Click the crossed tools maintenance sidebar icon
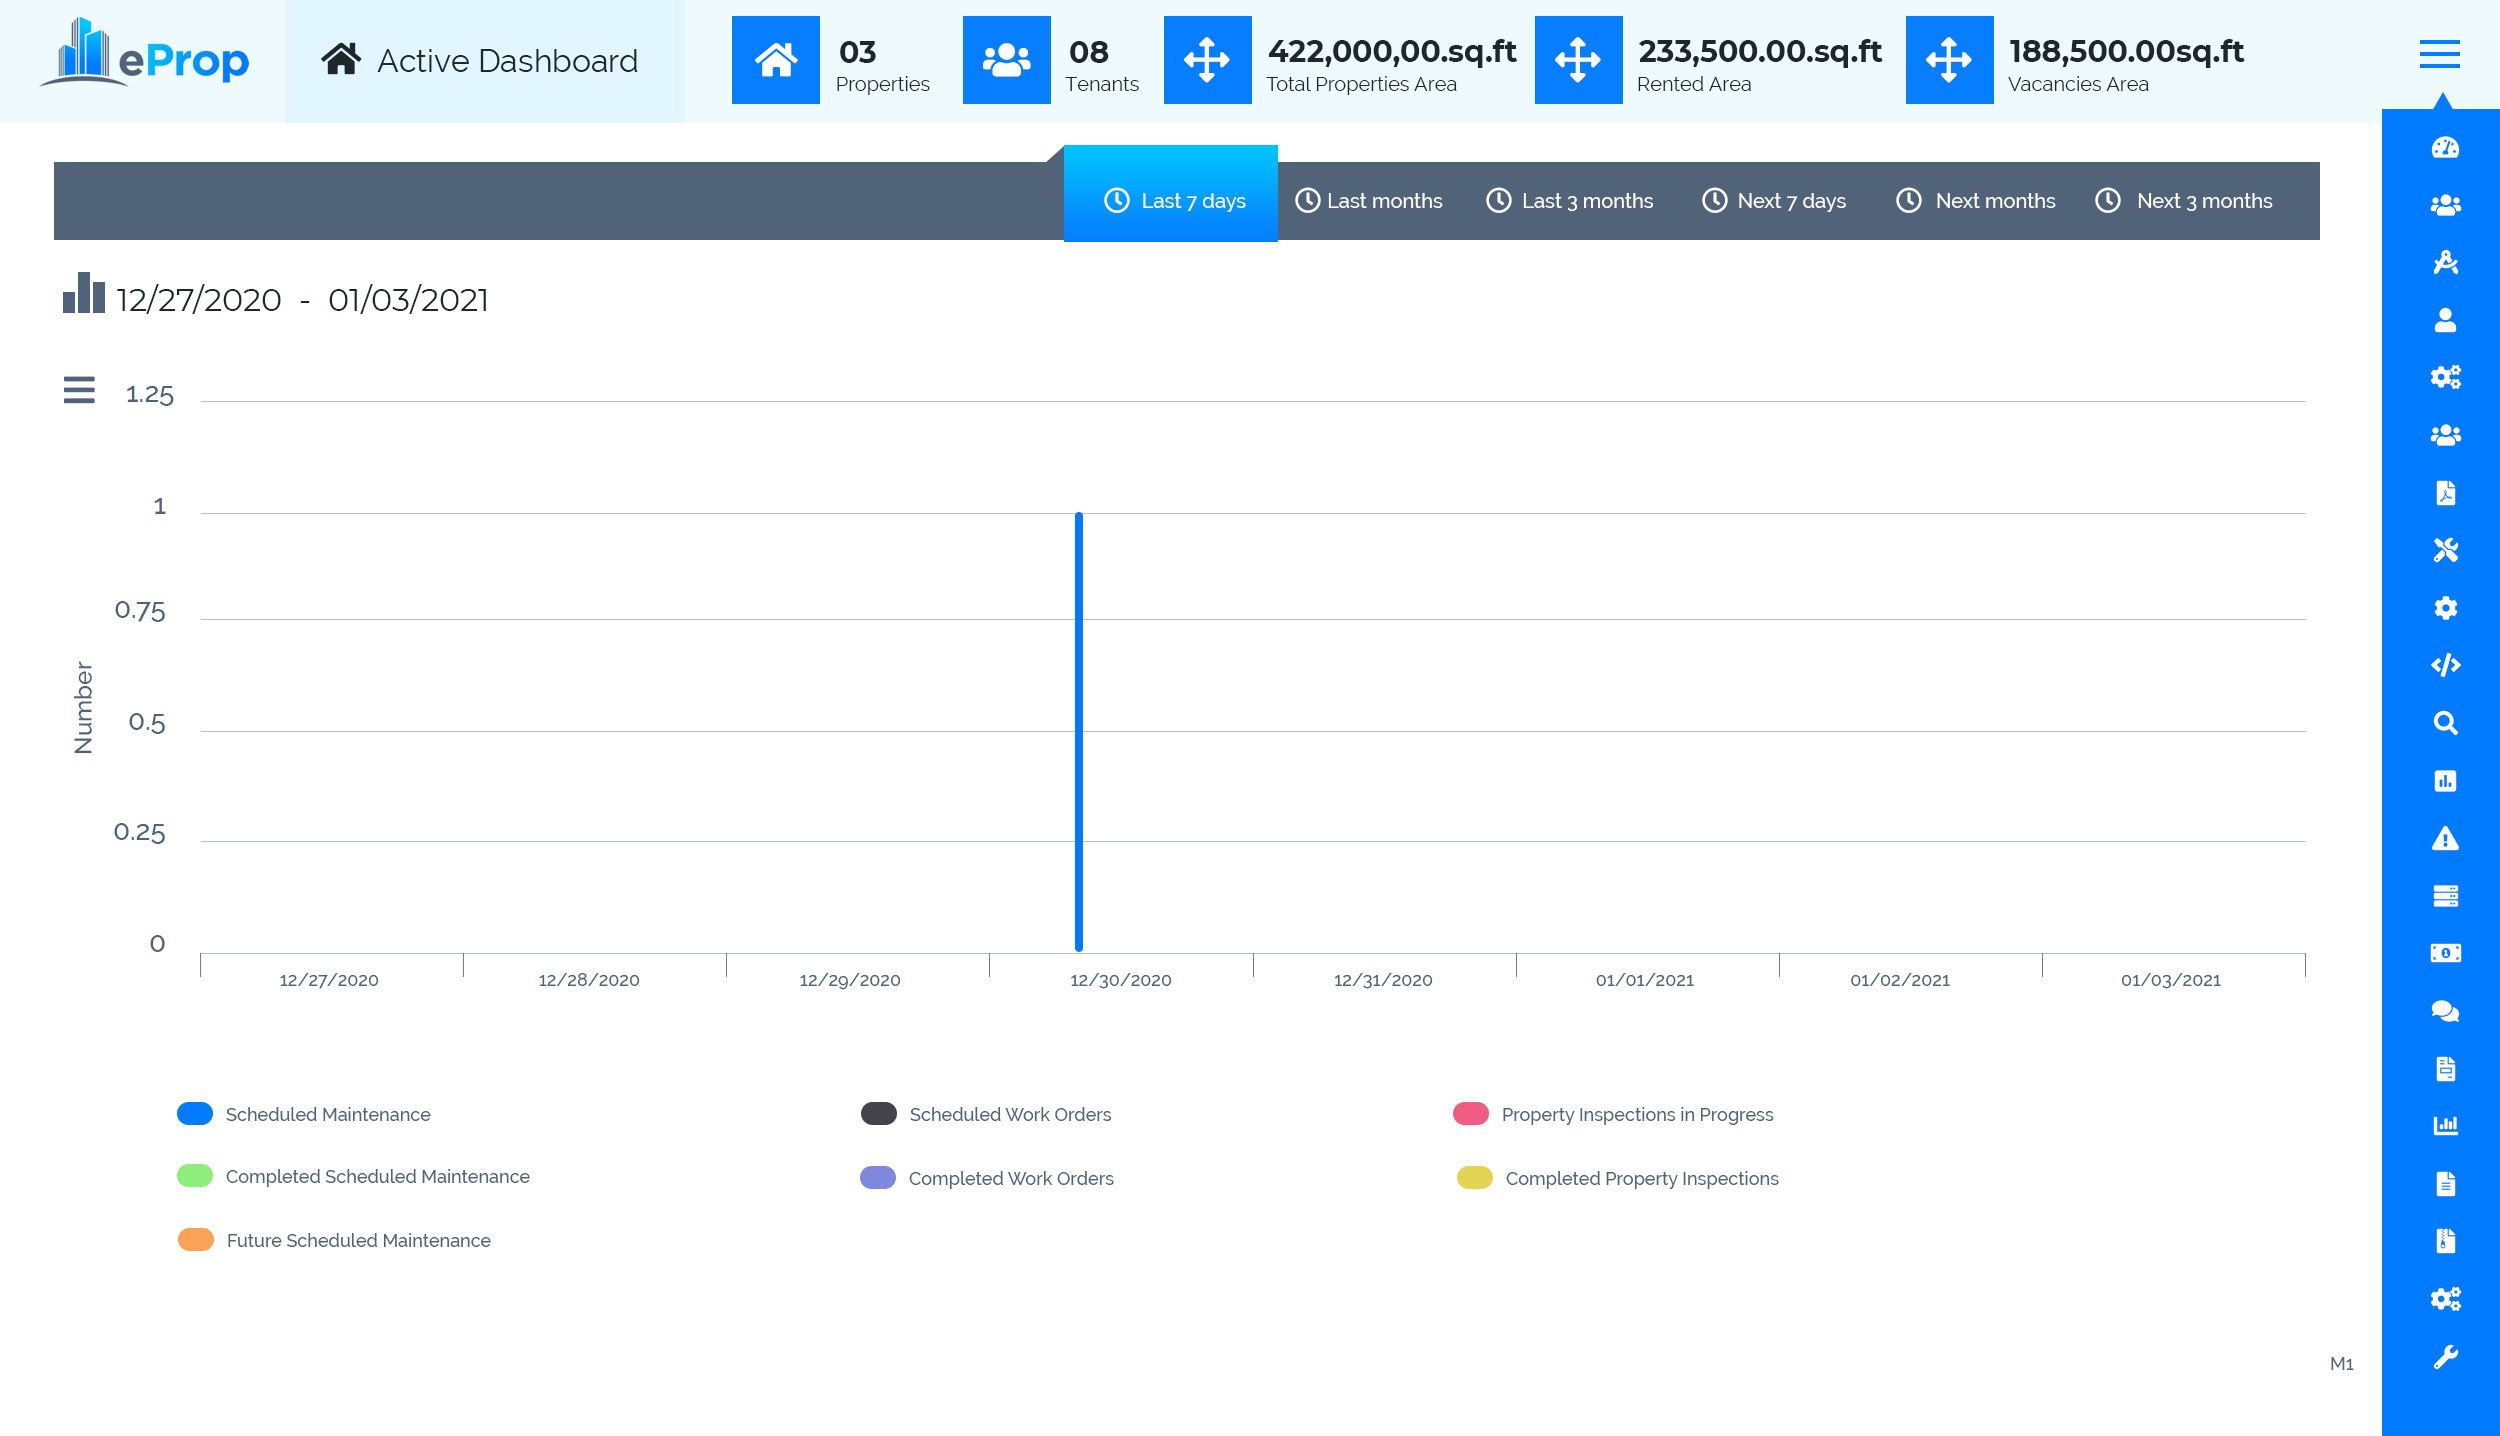This screenshot has width=2500, height=1436. click(x=2445, y=550)
